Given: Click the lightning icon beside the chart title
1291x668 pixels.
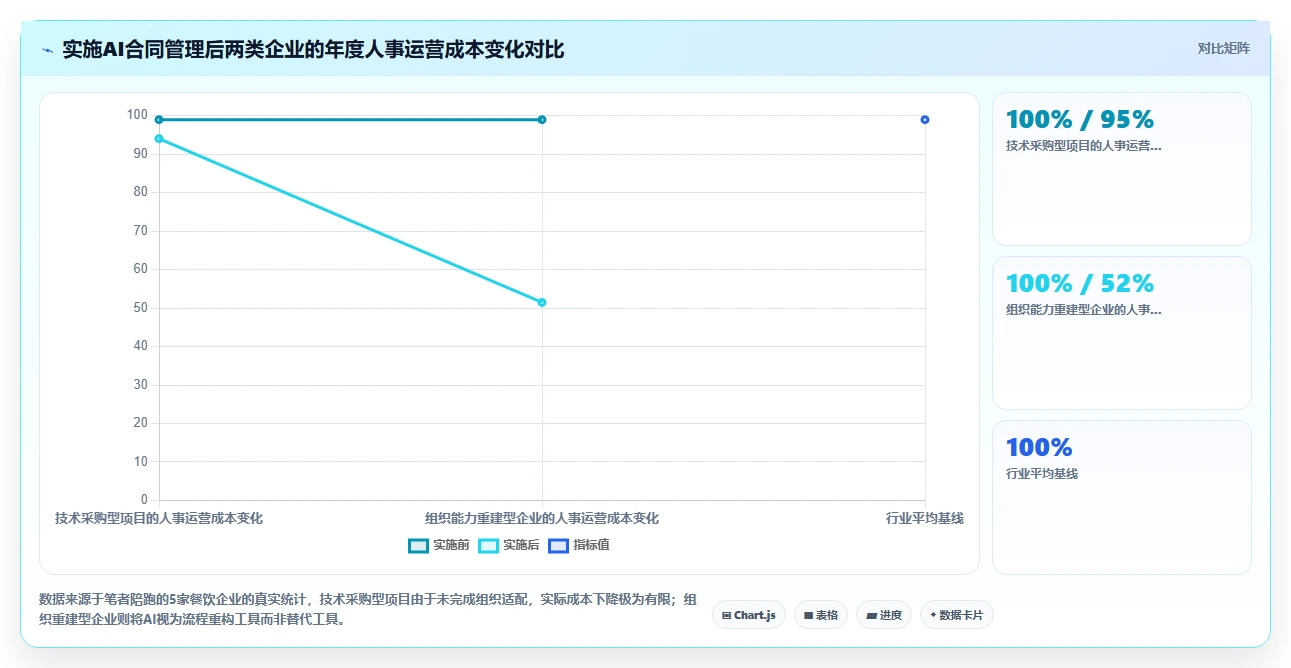Looking at the screenshot, I should [48, 49].
